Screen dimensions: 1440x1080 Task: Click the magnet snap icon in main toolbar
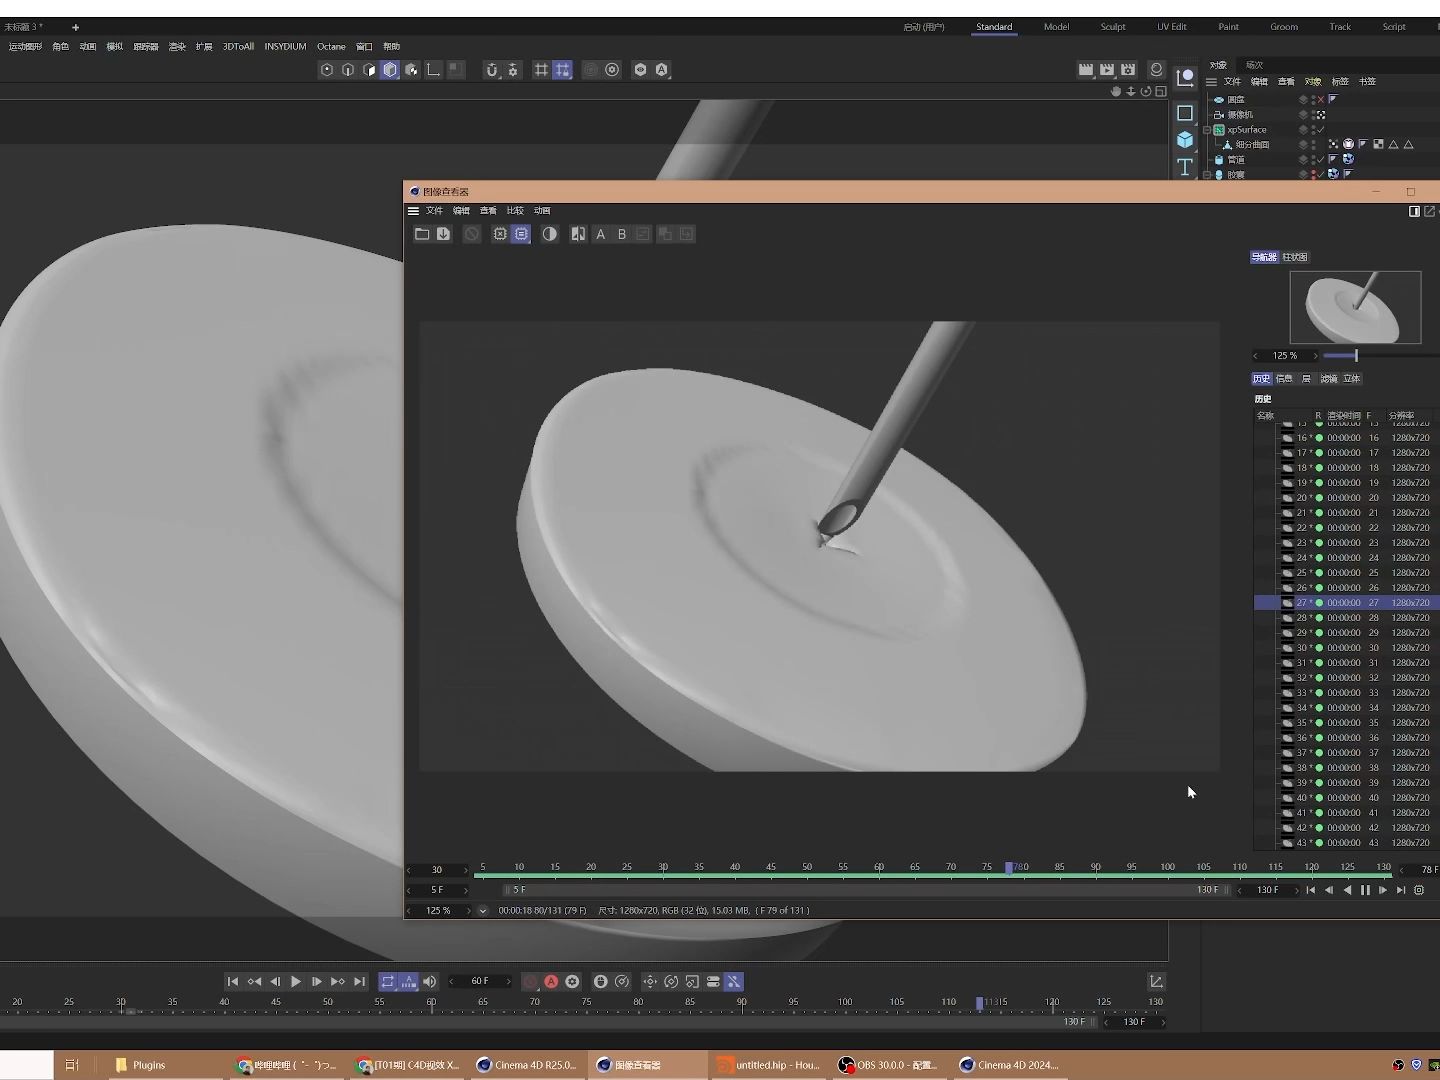[491, 70]
